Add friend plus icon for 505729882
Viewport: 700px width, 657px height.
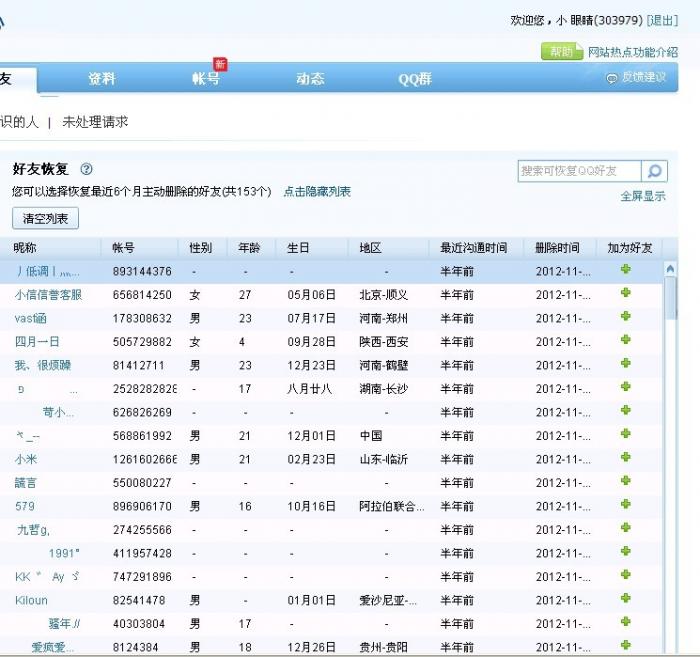pos(625,340)
